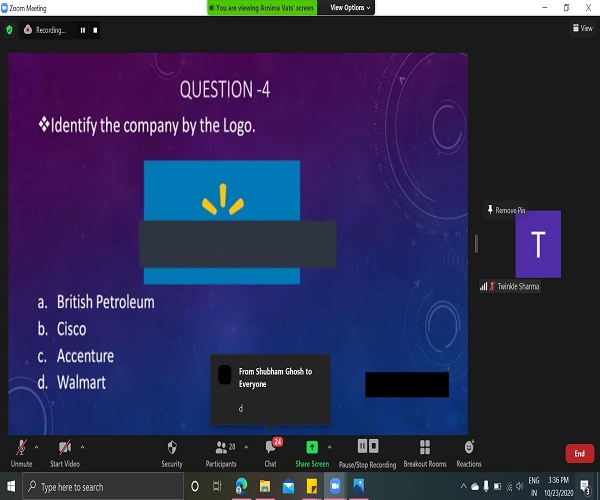Click Remove Pin on Twinkle Sharma's video
Screen dimensions: 600x500
506,210
